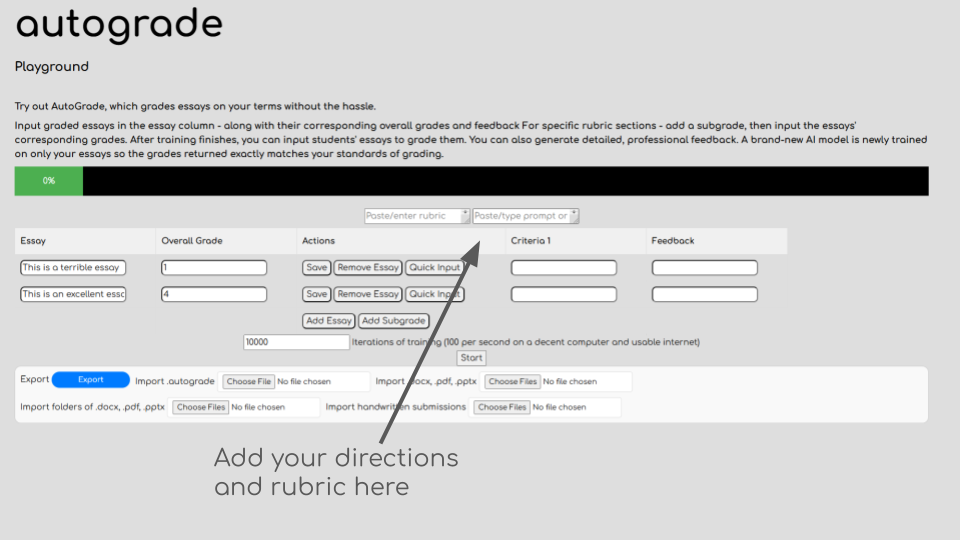Click the blue Export button

(x=91, y=380)
